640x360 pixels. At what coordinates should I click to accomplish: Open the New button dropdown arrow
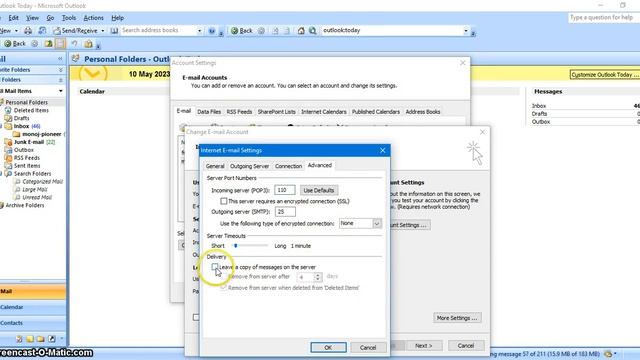click(x=16, y=31)
